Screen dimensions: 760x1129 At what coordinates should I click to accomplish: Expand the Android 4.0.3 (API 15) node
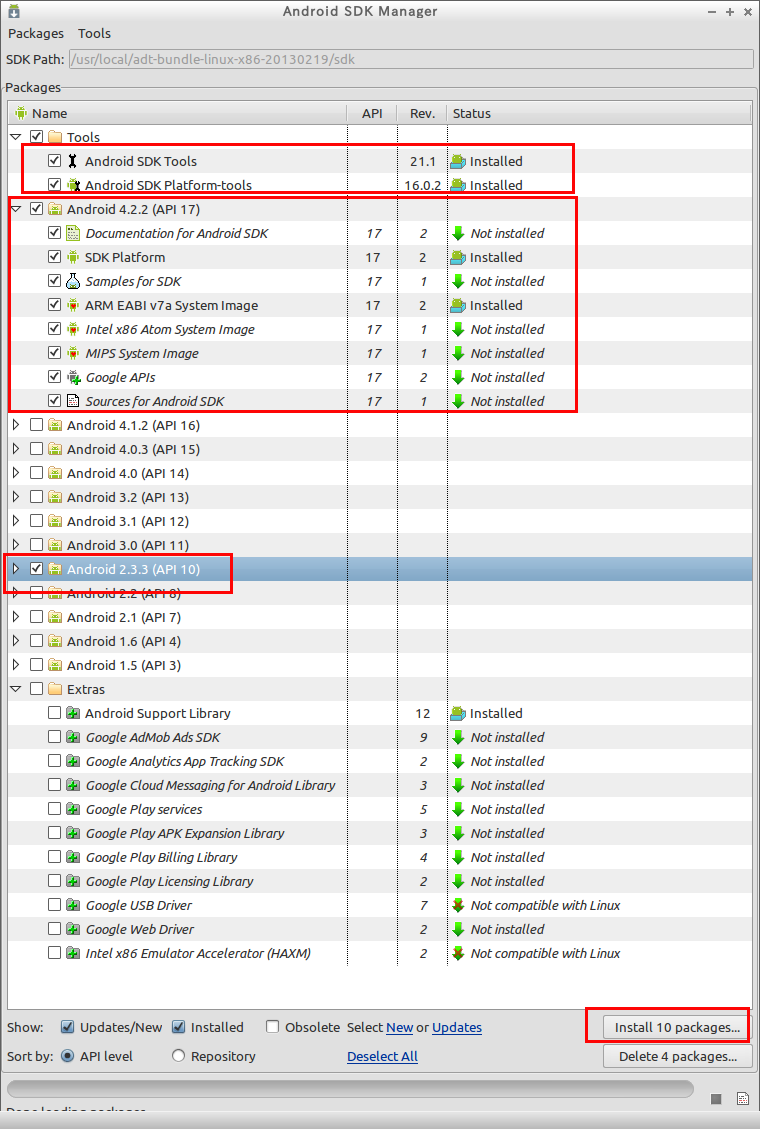click(16, 449)
